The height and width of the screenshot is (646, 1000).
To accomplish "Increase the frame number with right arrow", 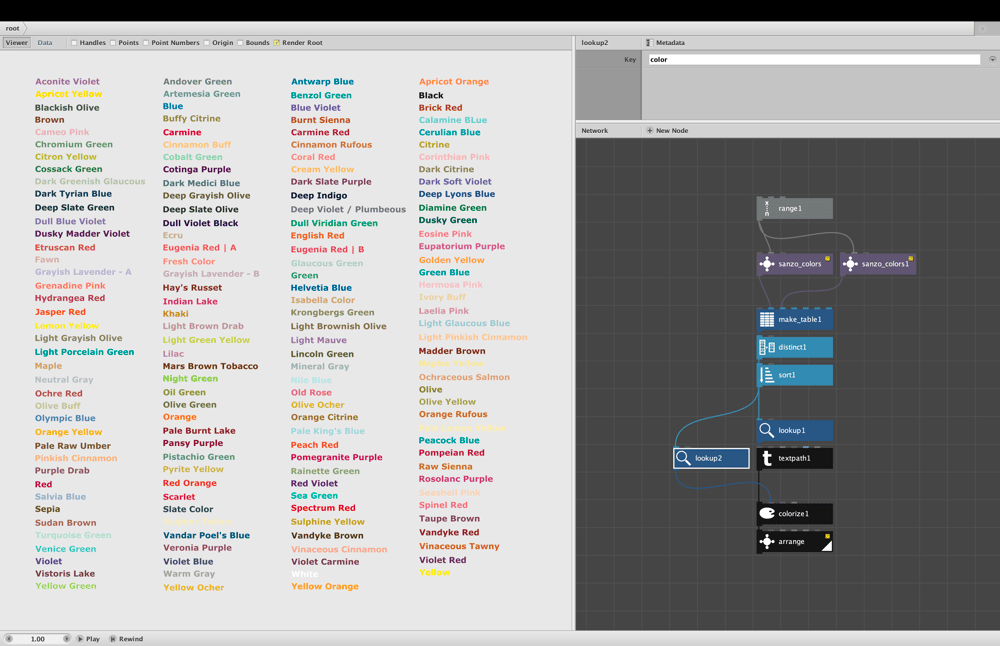I will [x=66, y=638].
